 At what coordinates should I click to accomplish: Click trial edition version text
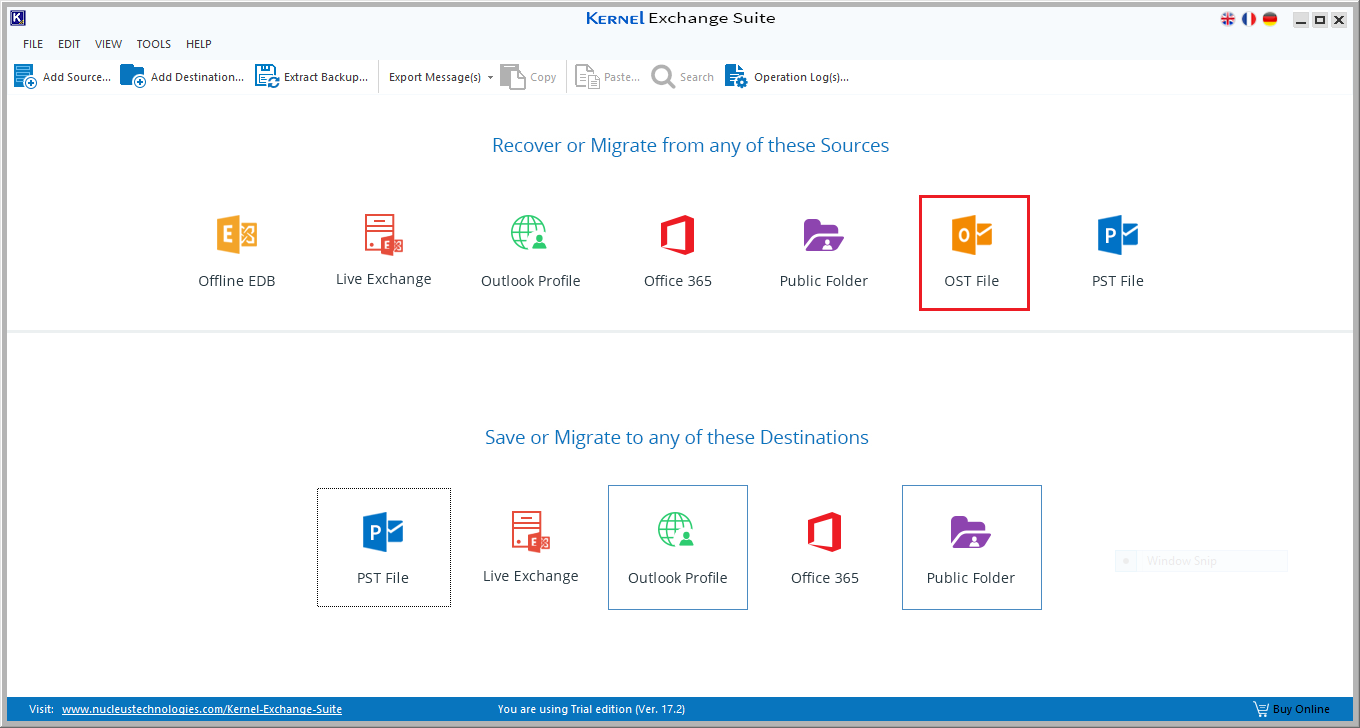pyautogui.click(x=591, y=709)
